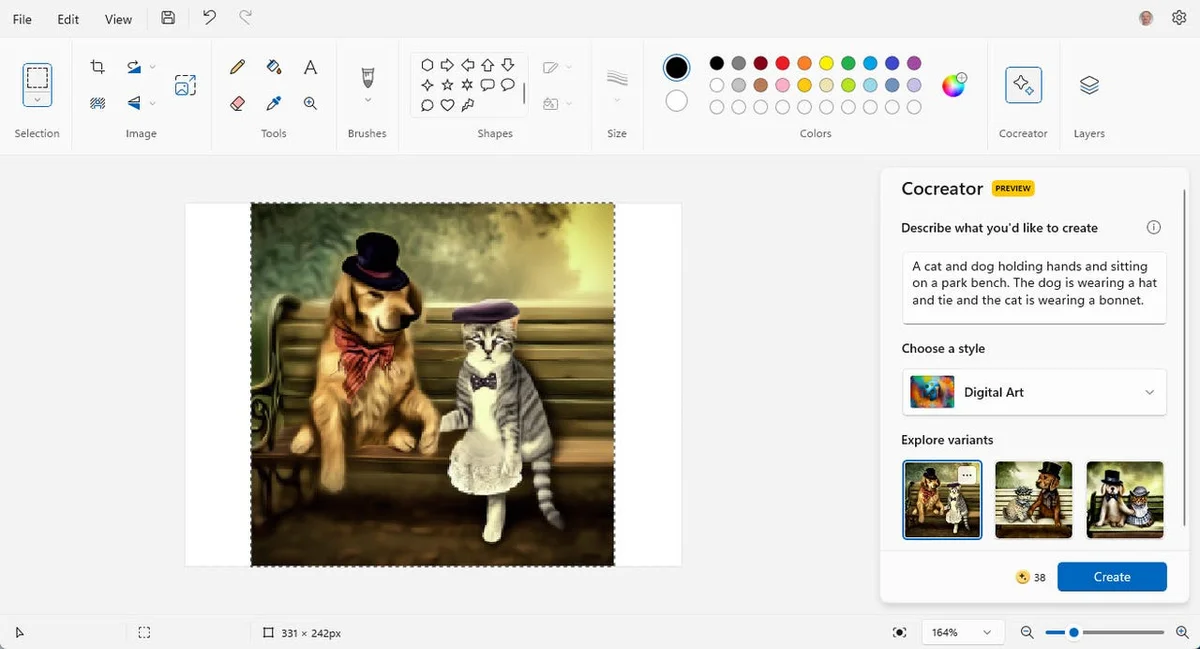Open the 164% zoom level dropdown
This screenshot has width=1200, height=649.
pos(959,632)
